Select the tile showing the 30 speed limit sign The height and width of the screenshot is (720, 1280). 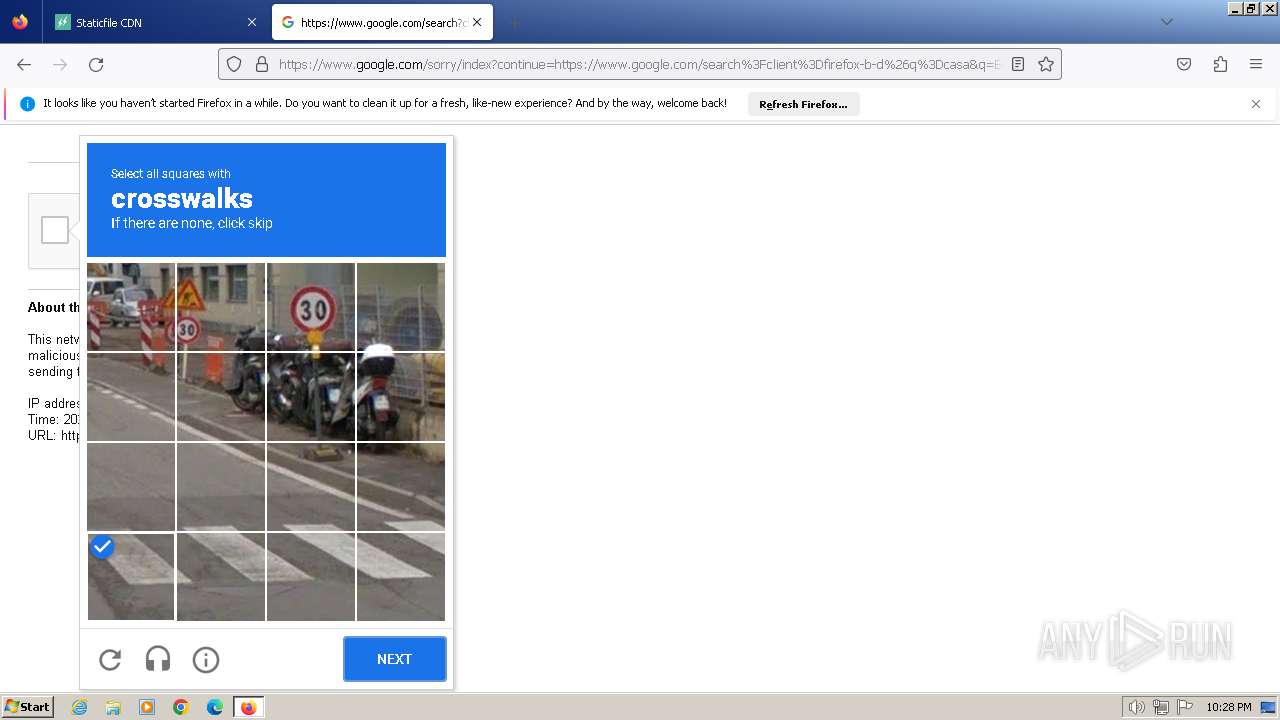coord(311,306)
